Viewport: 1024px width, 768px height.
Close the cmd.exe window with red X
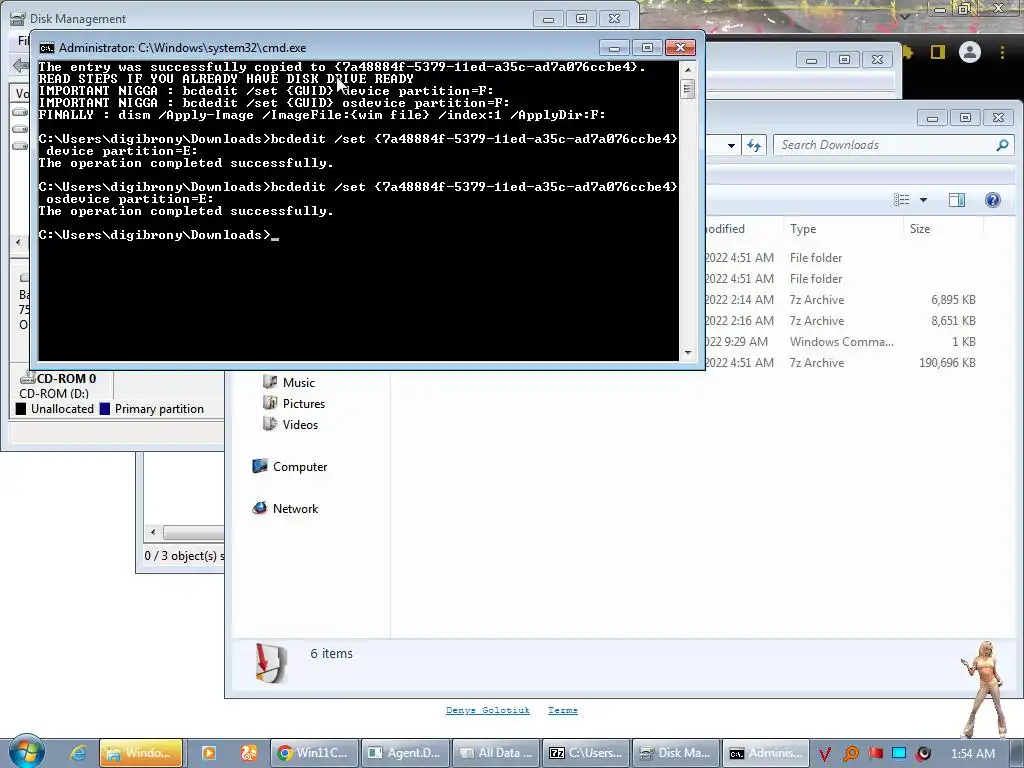tap(680, 48)
